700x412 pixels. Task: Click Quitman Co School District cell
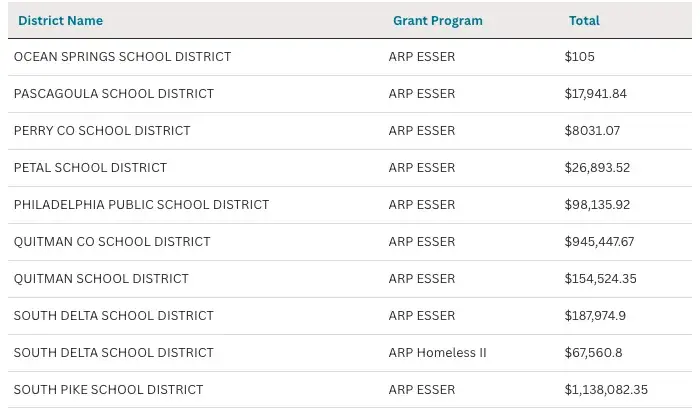(x=112, y=242)
